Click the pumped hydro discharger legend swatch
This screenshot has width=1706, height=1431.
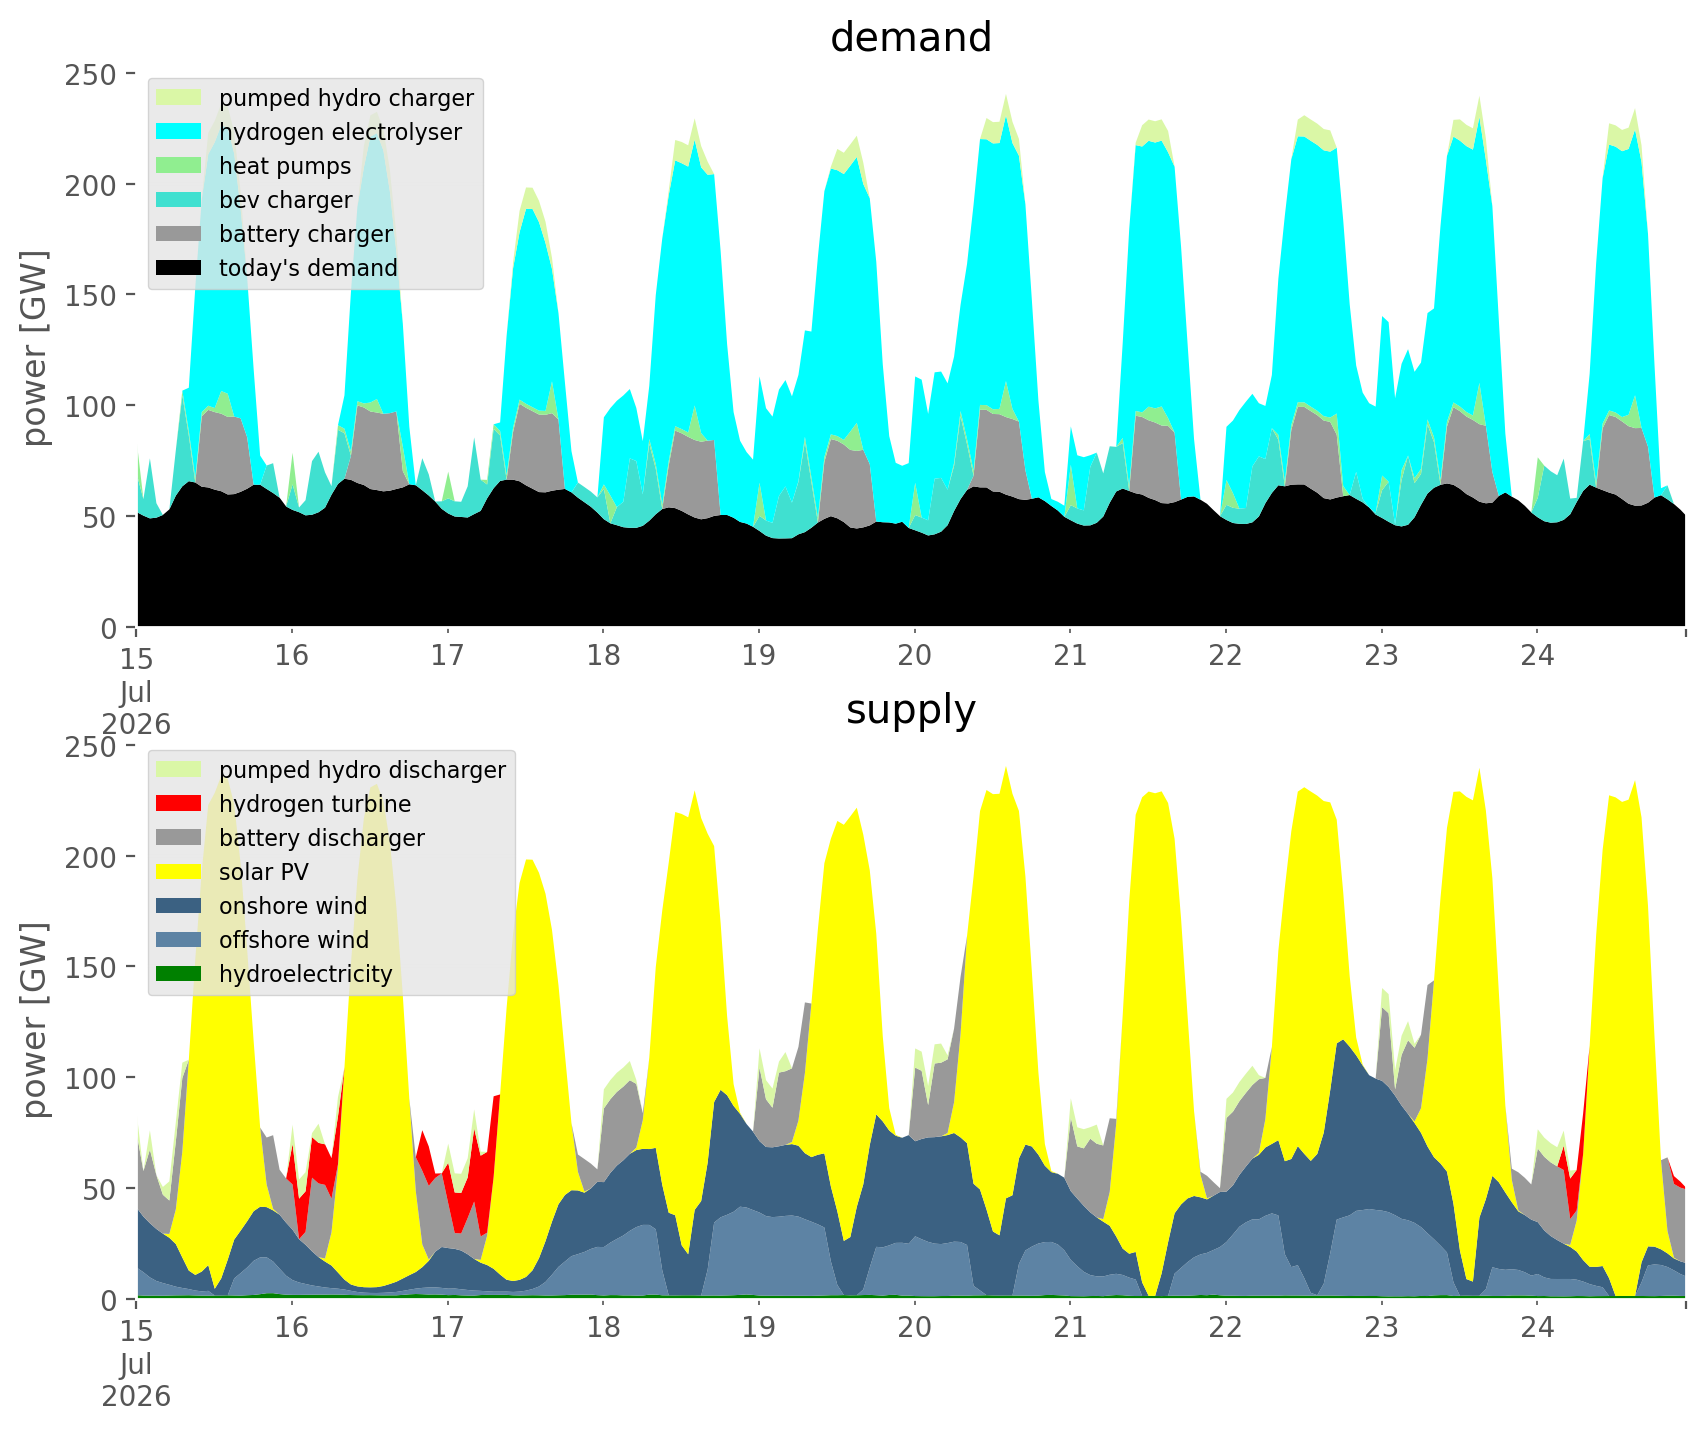tap(179, 770)
